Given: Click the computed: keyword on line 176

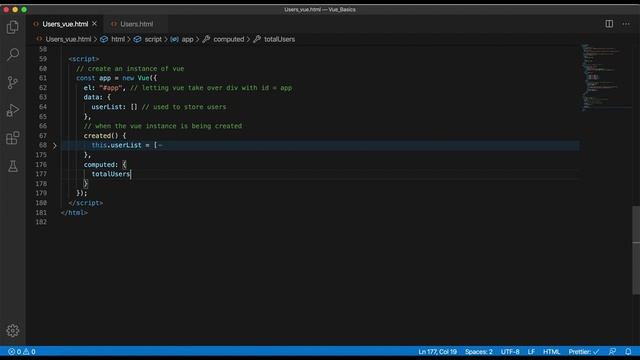Looking at the screenshot, I should pos(101,164).
